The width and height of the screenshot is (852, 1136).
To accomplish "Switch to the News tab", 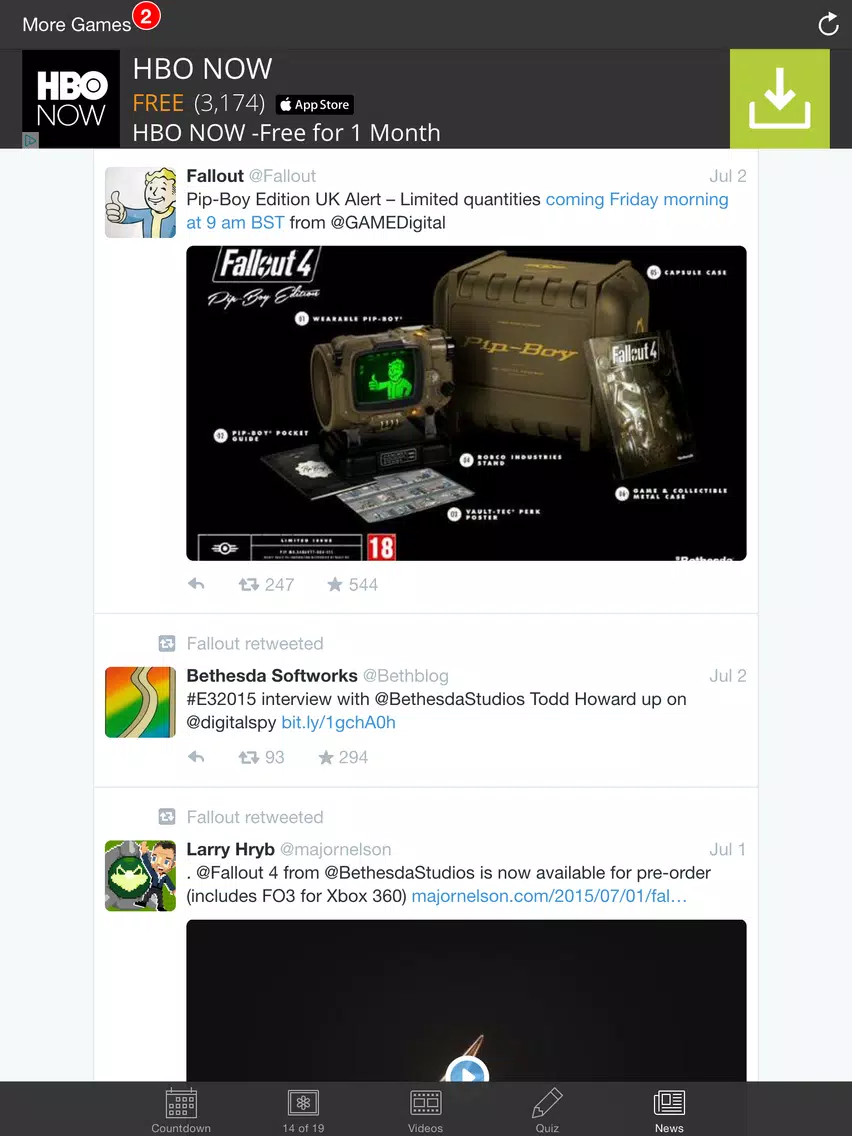I will [669, 1110].
